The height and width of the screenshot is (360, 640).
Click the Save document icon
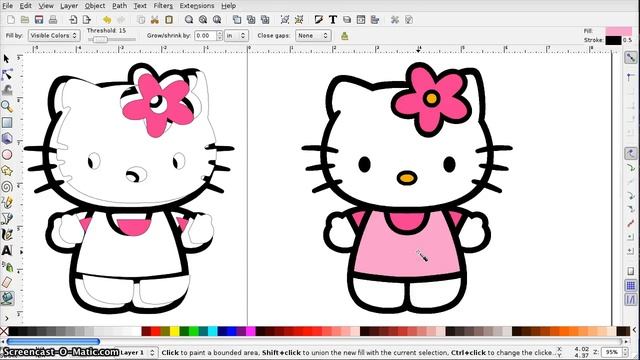click(39, 20)
